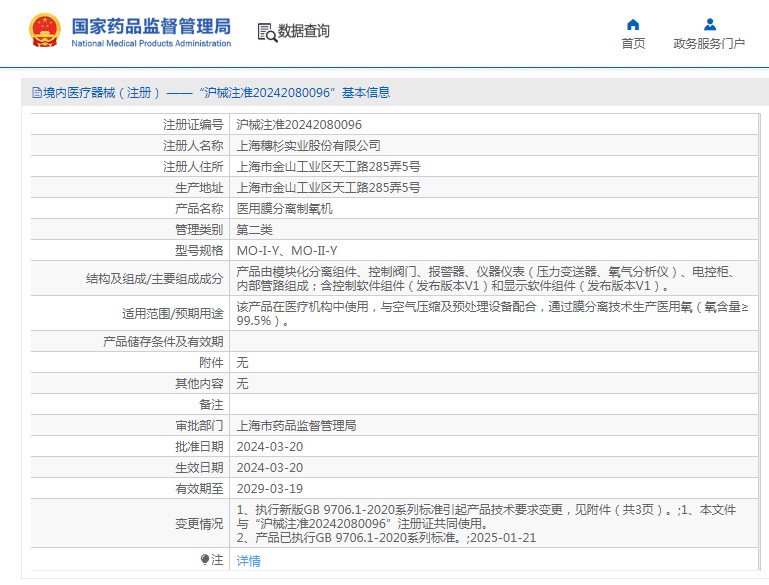Click the expiry date 2029-03-19

click(x=269, y=489)
